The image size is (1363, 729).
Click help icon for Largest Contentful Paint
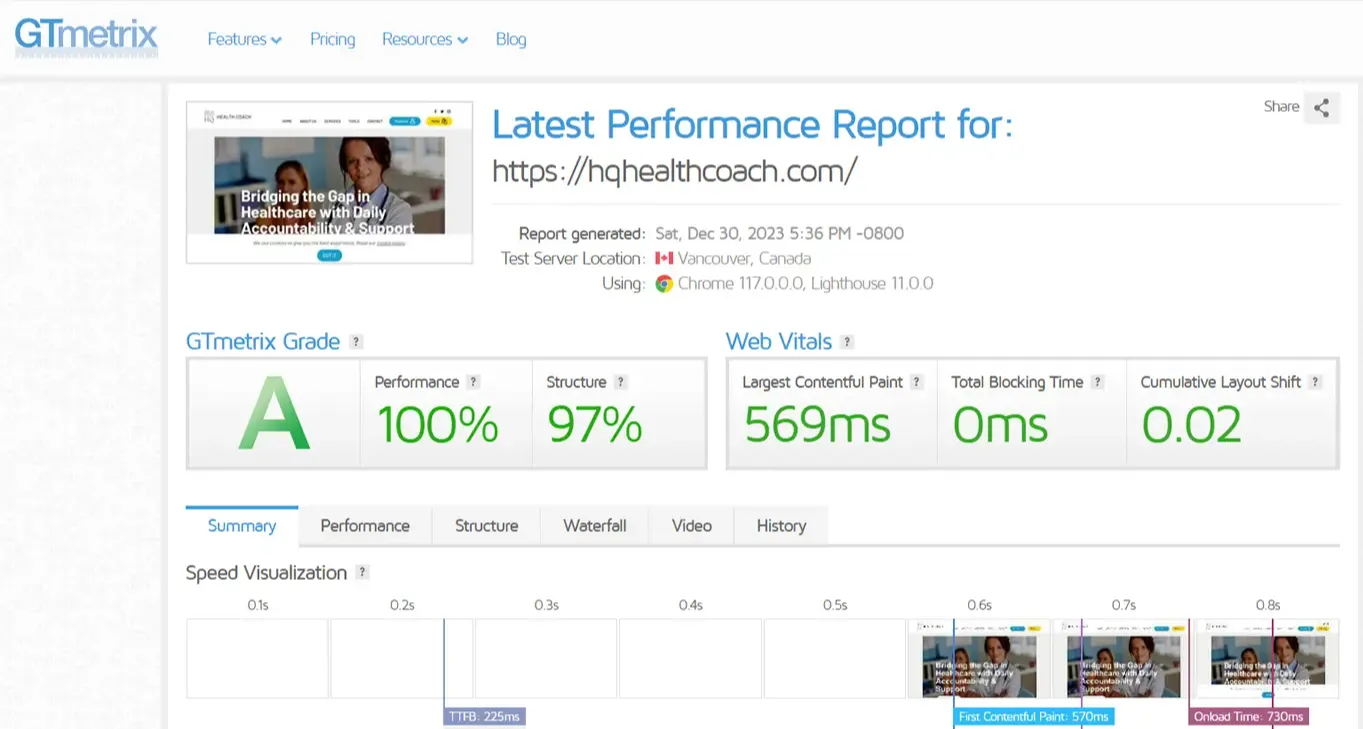pos(917,382)
